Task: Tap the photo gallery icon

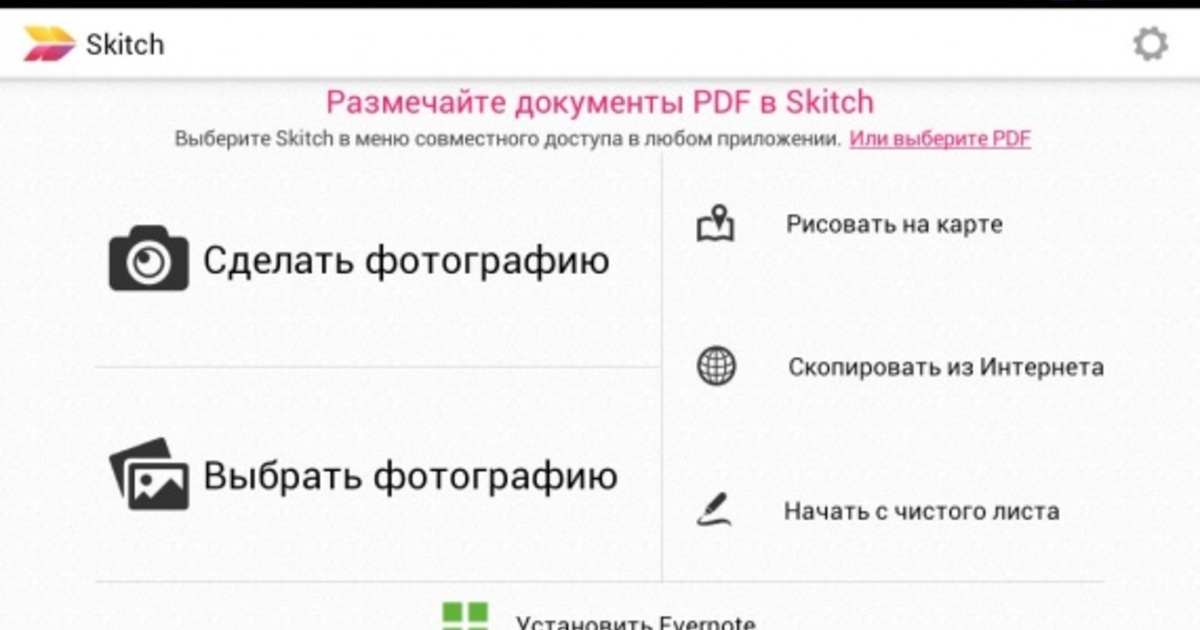Action: 149,474
